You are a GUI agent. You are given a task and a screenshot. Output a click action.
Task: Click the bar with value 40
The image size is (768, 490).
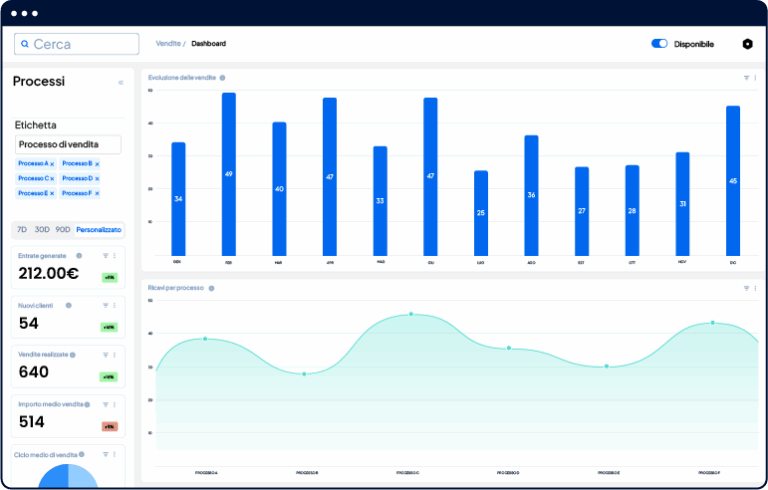tap(279, 189)
